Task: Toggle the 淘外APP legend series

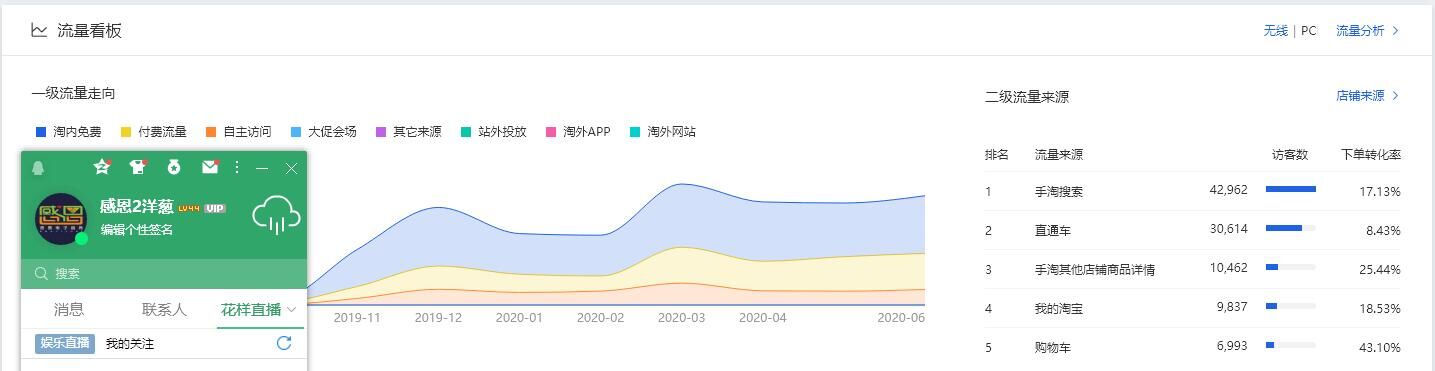Action: pyautogui.click(x=578, y=132)
